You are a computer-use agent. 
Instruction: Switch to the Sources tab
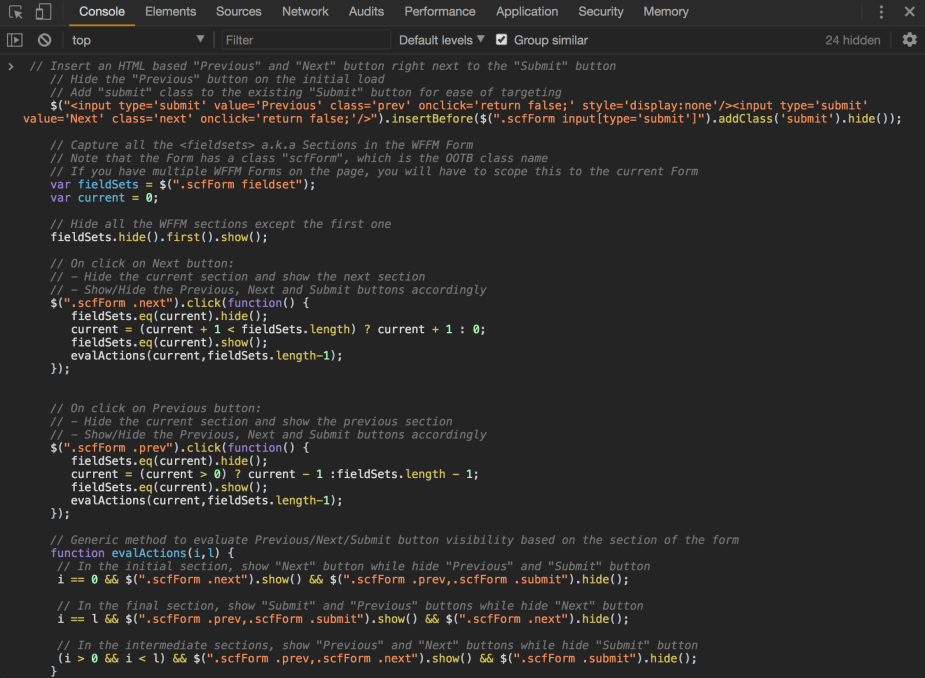pos(238,11)
